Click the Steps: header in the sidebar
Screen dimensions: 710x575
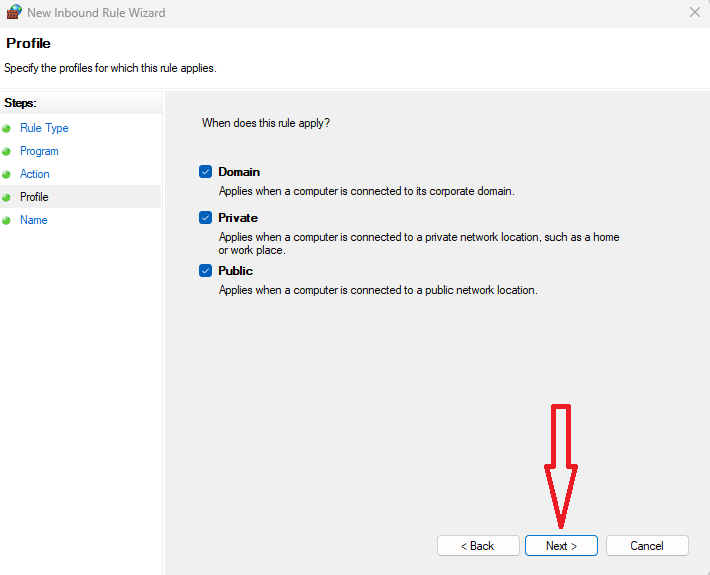click(x=20, y=103)
